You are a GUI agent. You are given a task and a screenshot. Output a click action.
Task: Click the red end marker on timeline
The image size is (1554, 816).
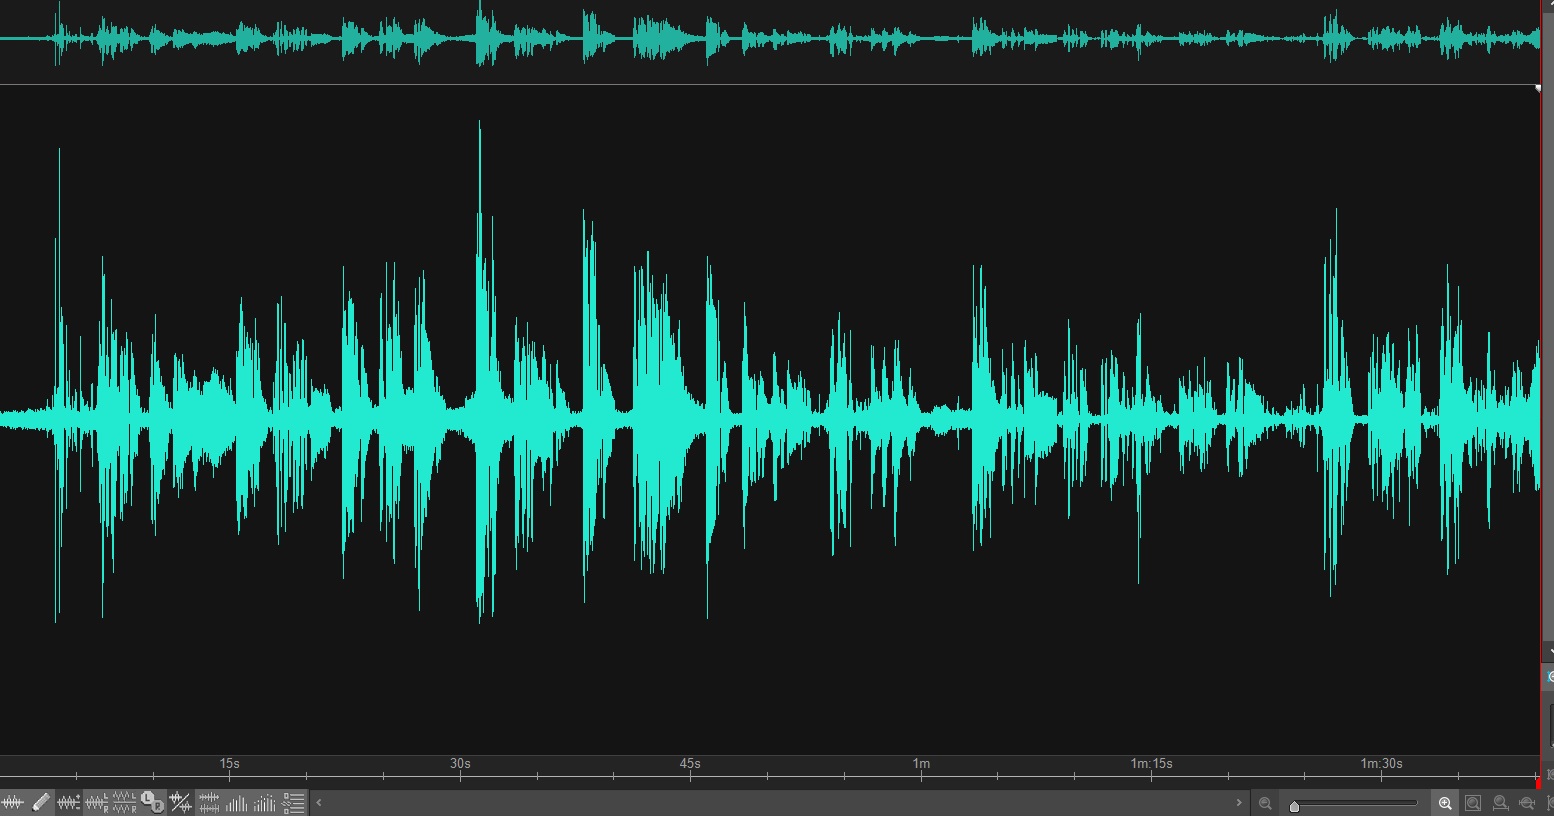tap(1538, 783)
